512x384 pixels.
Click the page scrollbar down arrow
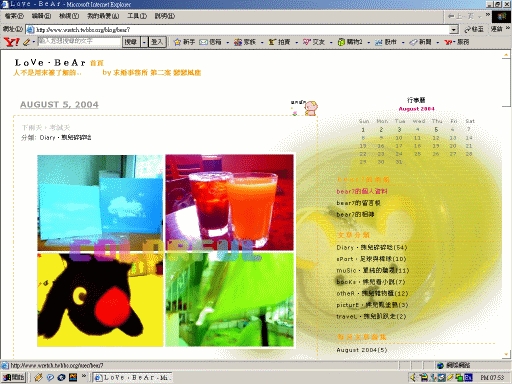[x=506, y=355]
